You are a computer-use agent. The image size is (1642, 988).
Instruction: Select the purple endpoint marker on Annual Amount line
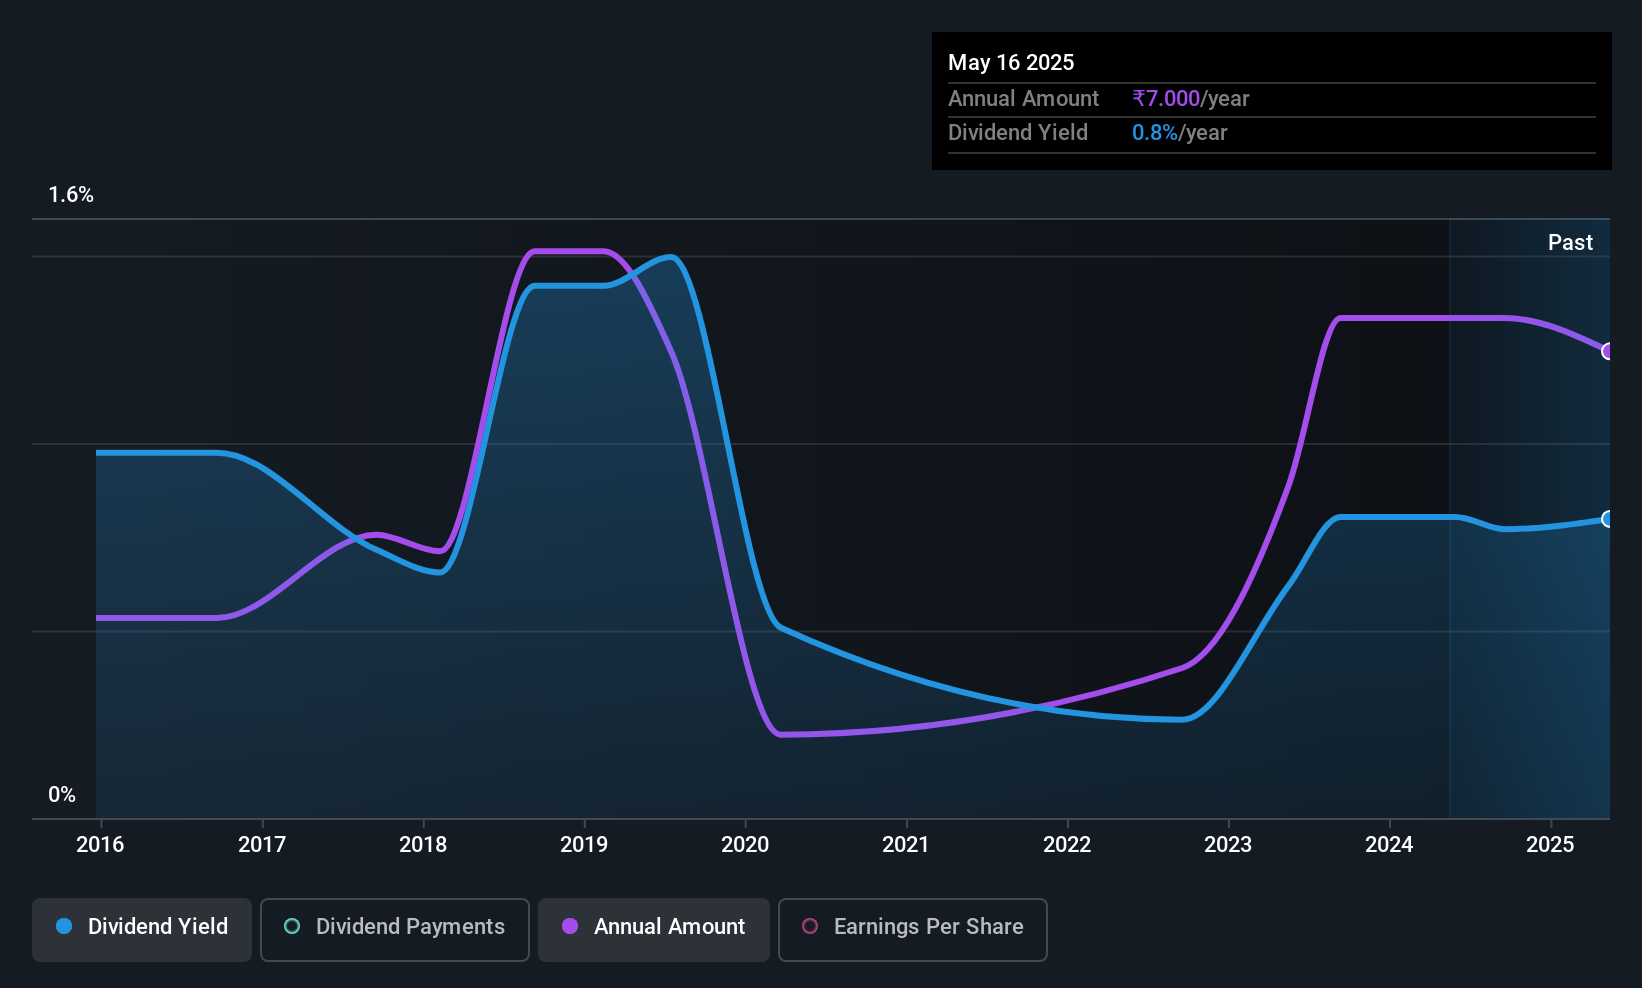(x=1607, y=351)
